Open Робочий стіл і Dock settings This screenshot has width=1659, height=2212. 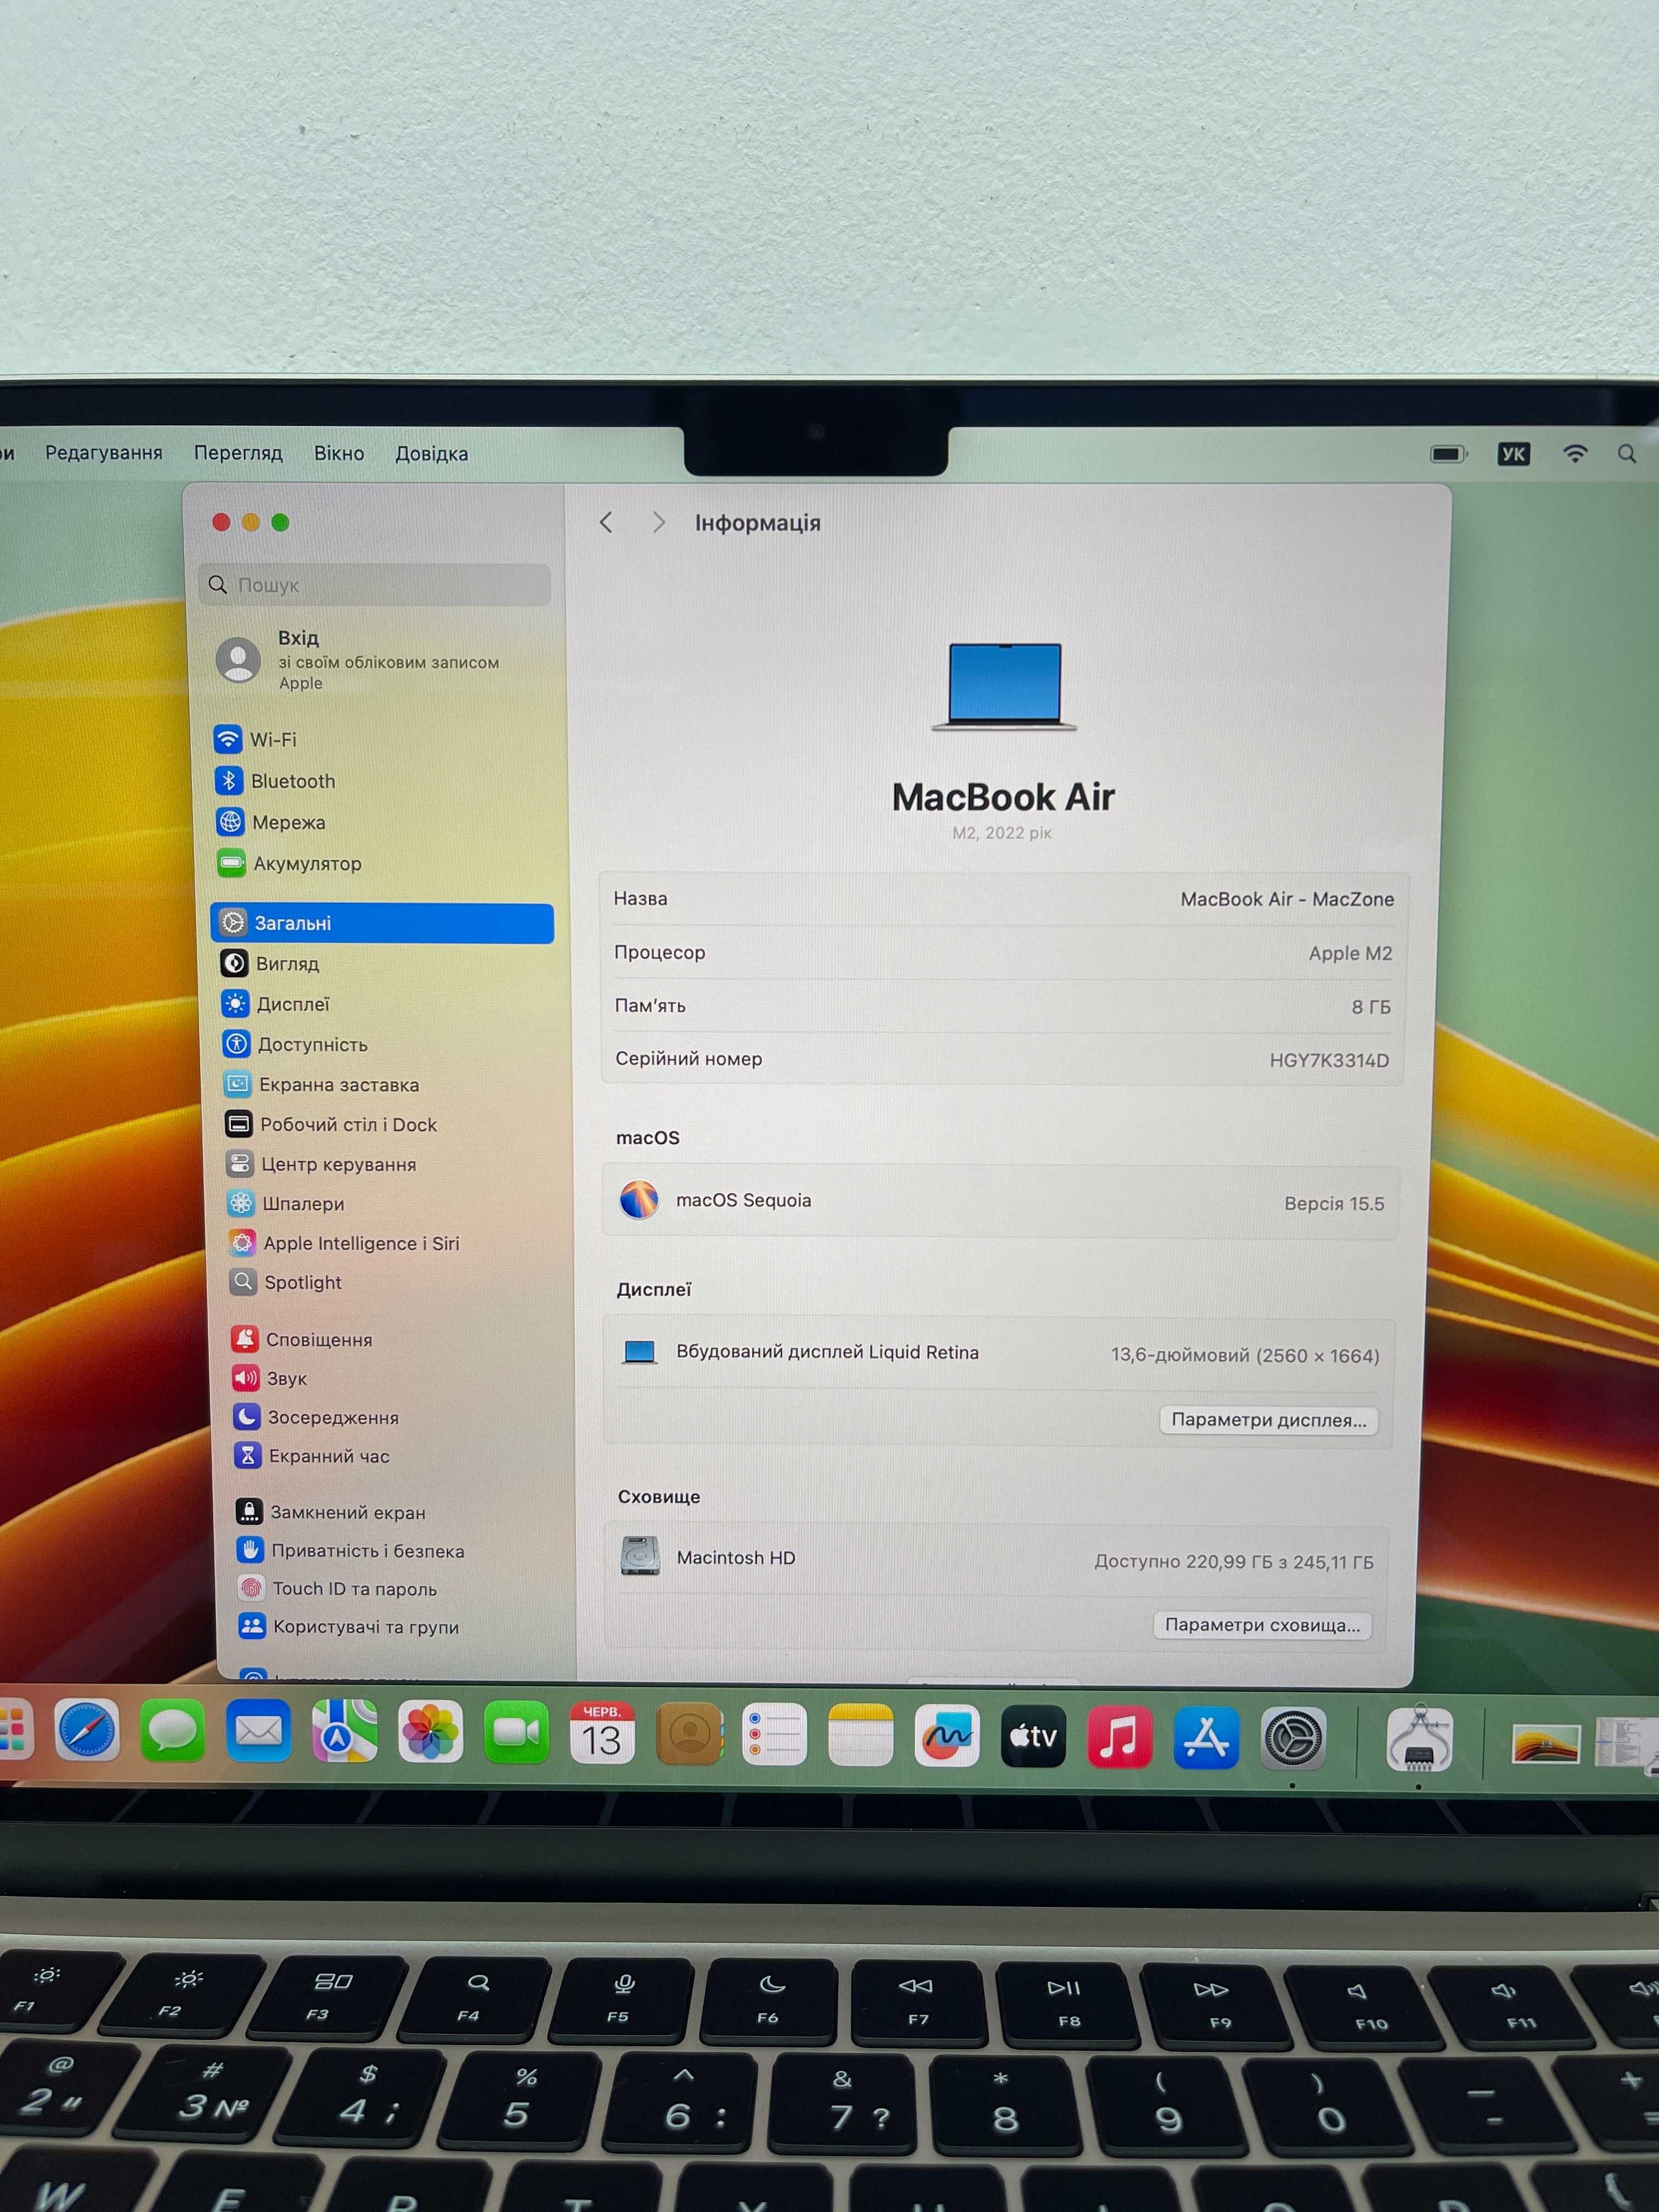[x=331, y=1124]
